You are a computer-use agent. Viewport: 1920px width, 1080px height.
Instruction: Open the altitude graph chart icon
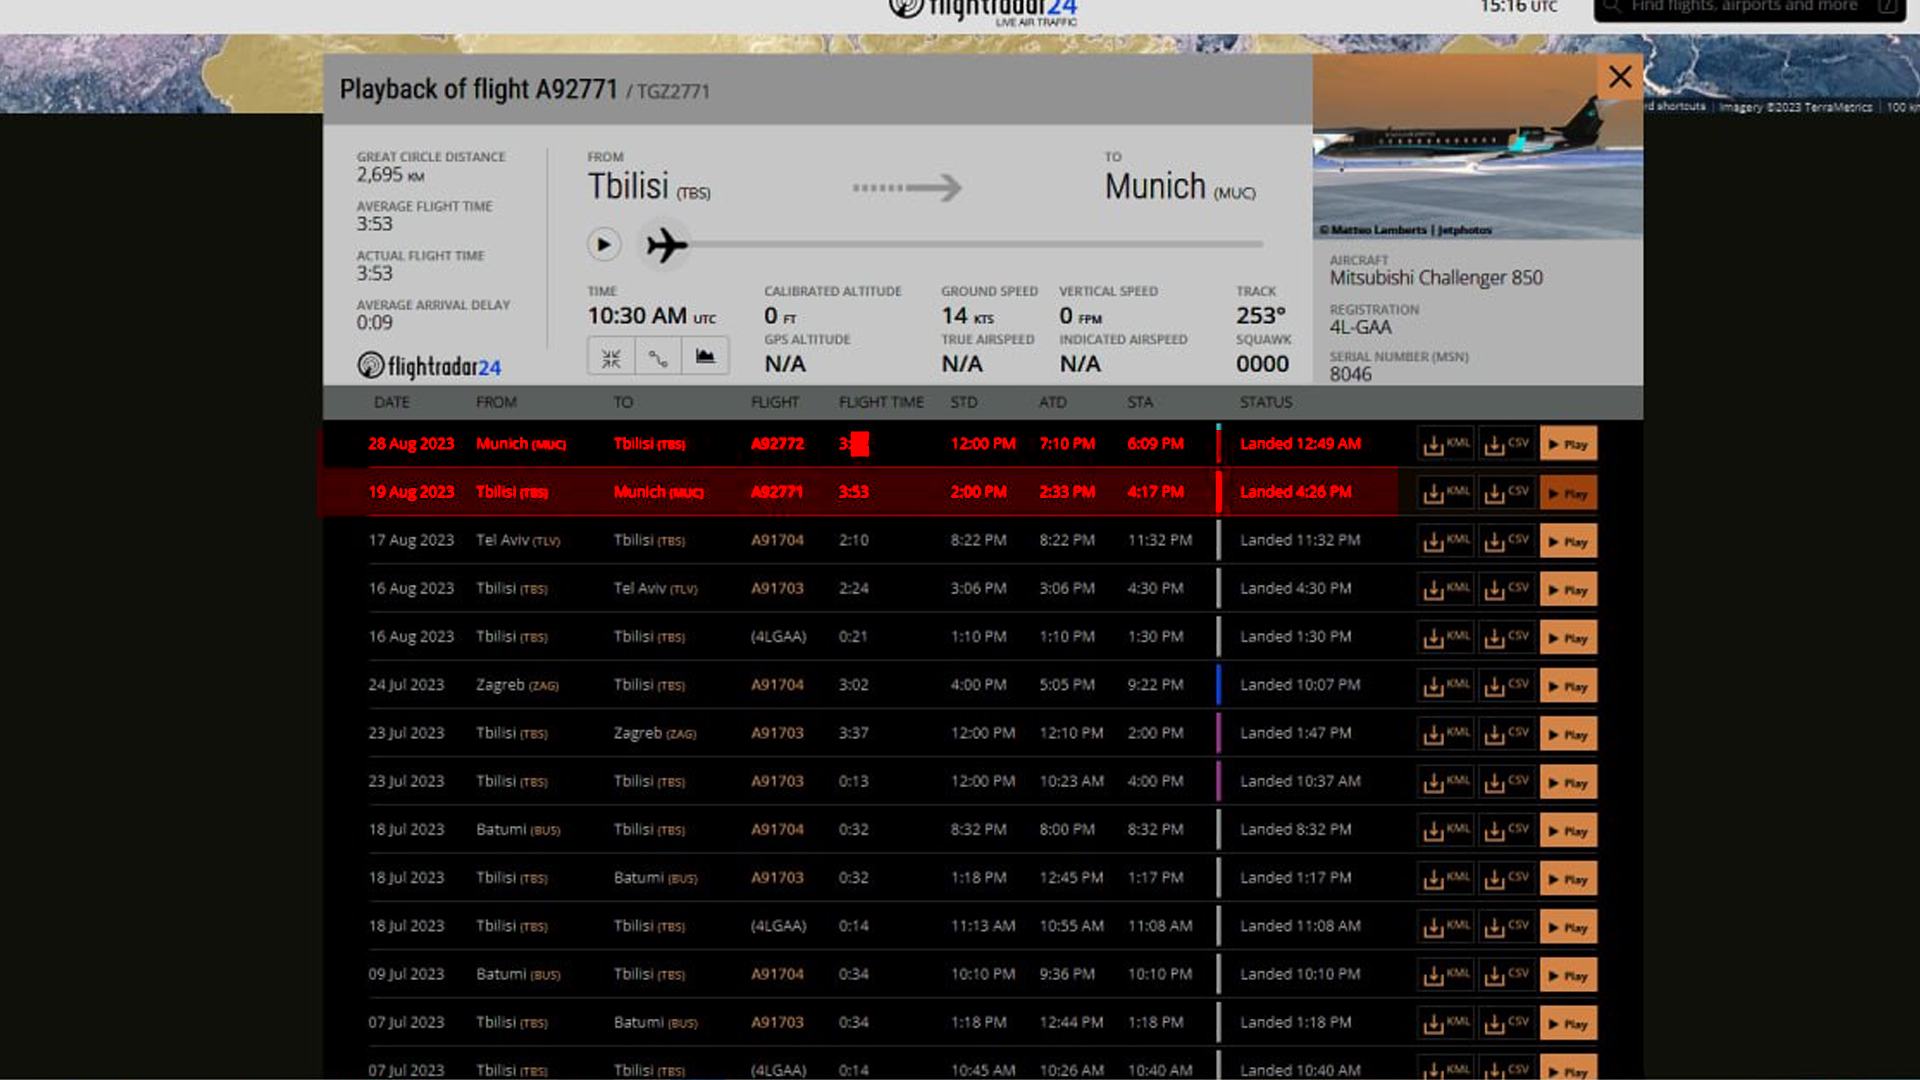tap(705, 357)
